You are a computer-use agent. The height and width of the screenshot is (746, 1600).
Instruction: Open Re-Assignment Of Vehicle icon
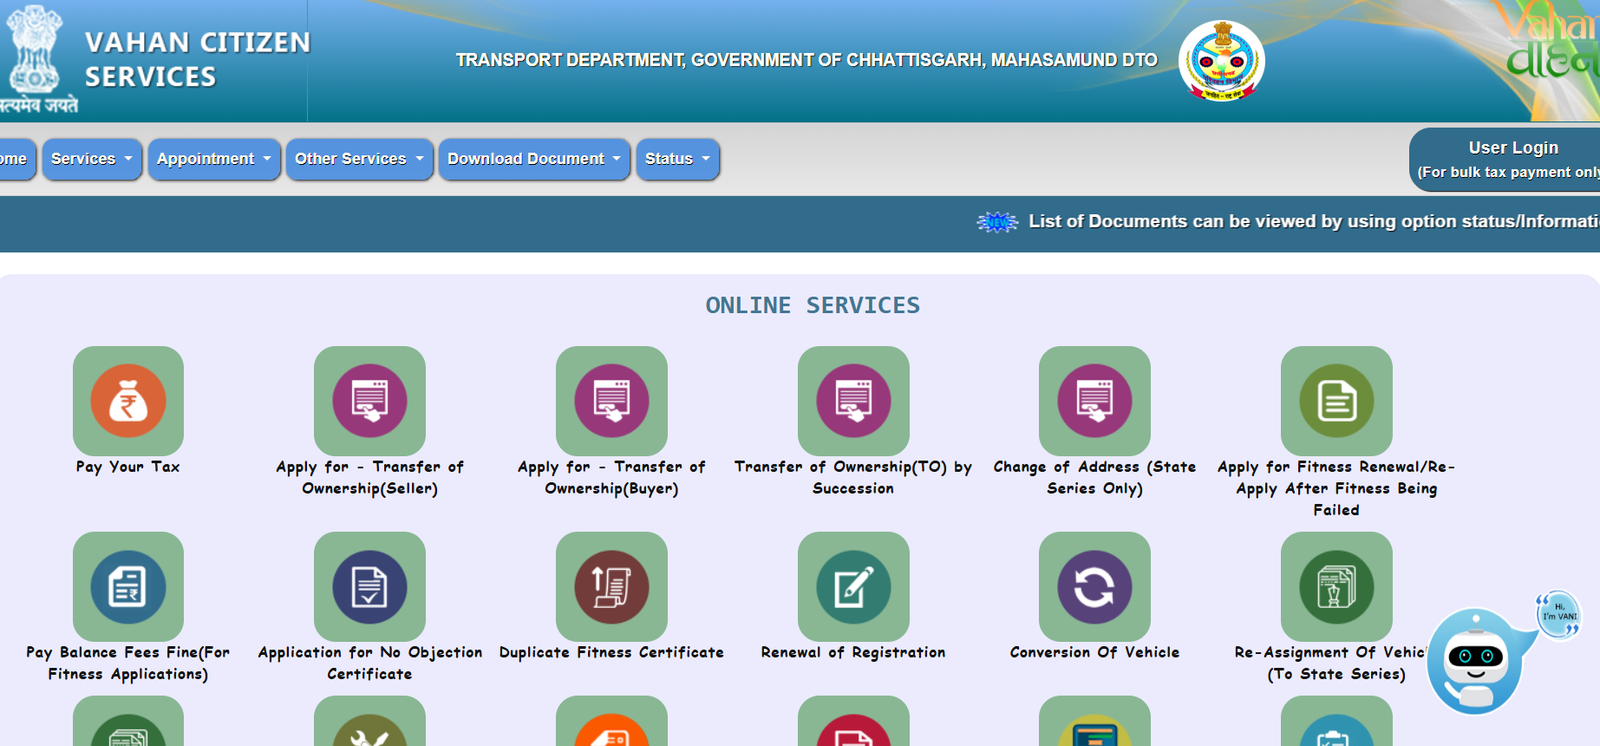click(x=1337, y=587)
